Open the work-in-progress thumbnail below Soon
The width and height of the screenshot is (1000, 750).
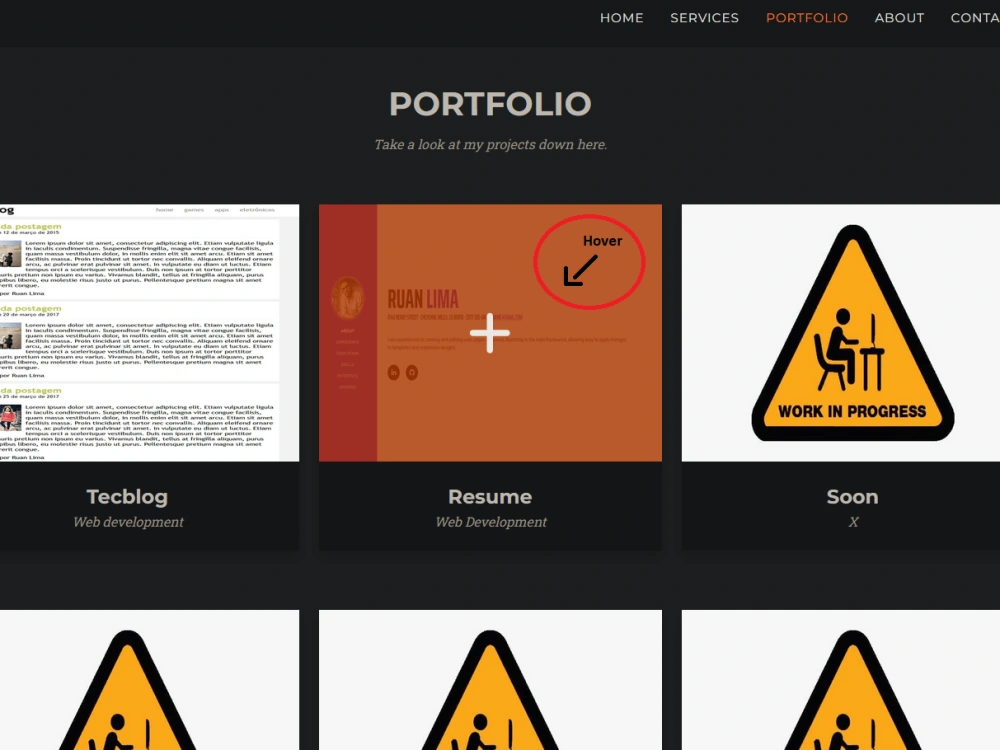pyautogui.click(x=841, y=680)
